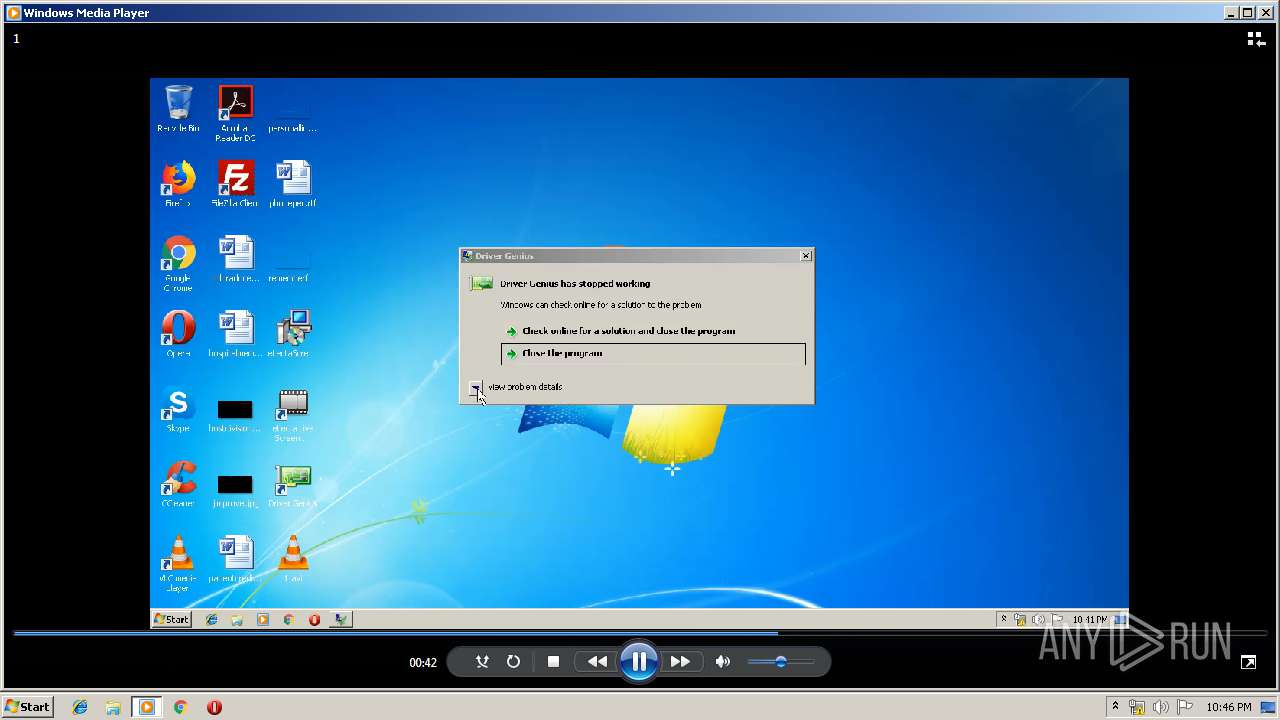
Task: Launch Internet Explorer from the taskbar
Action: (80, 707)
